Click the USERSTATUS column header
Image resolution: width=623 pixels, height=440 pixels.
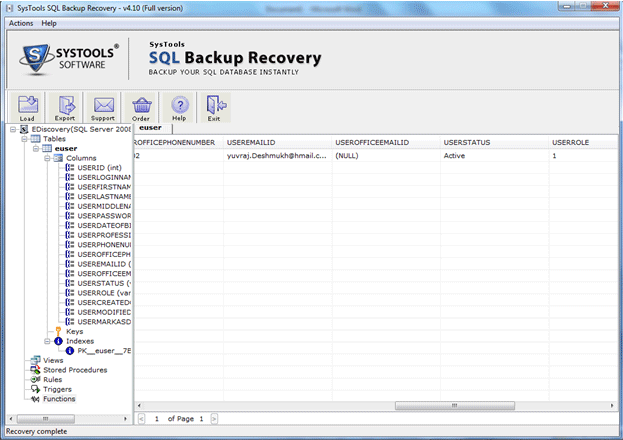(x=466, y=143)
